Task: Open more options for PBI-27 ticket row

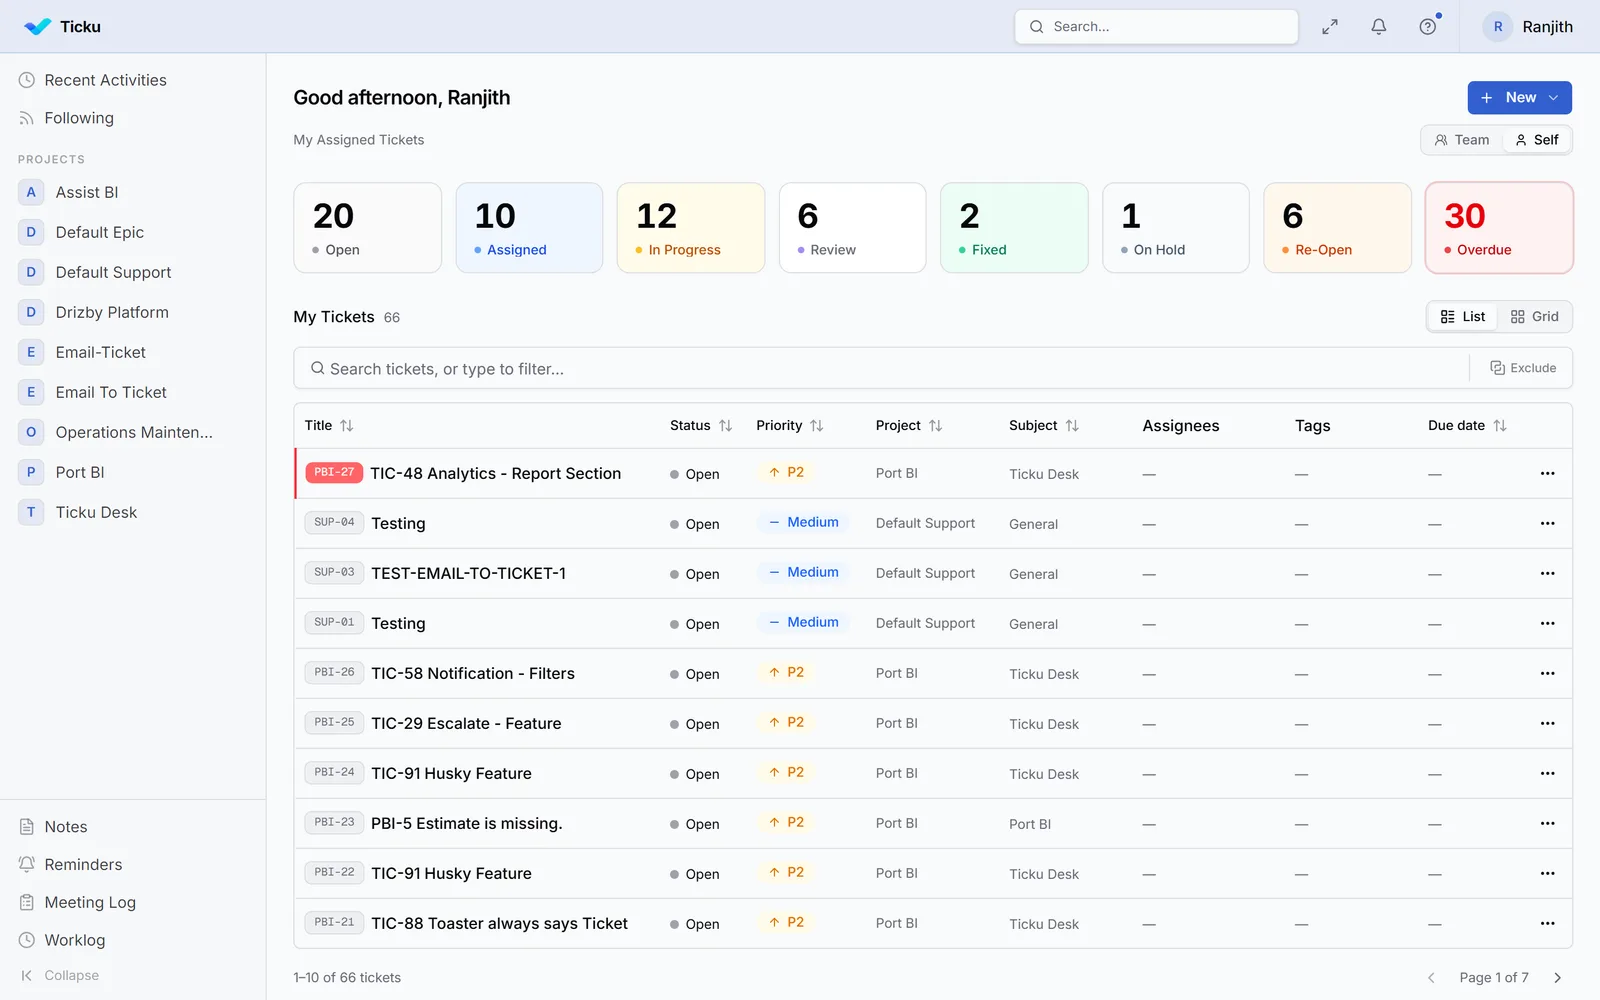Action: point(1547,474)
